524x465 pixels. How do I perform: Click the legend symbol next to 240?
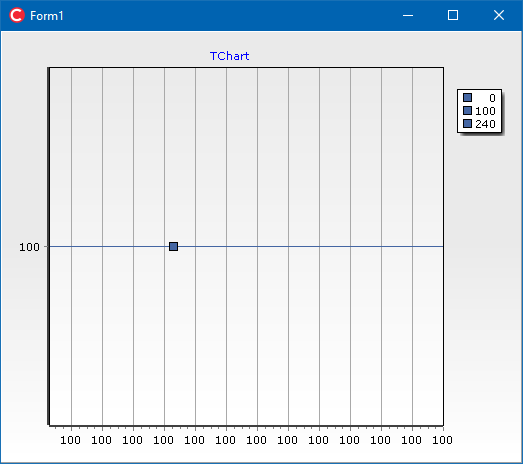[468, 124]
